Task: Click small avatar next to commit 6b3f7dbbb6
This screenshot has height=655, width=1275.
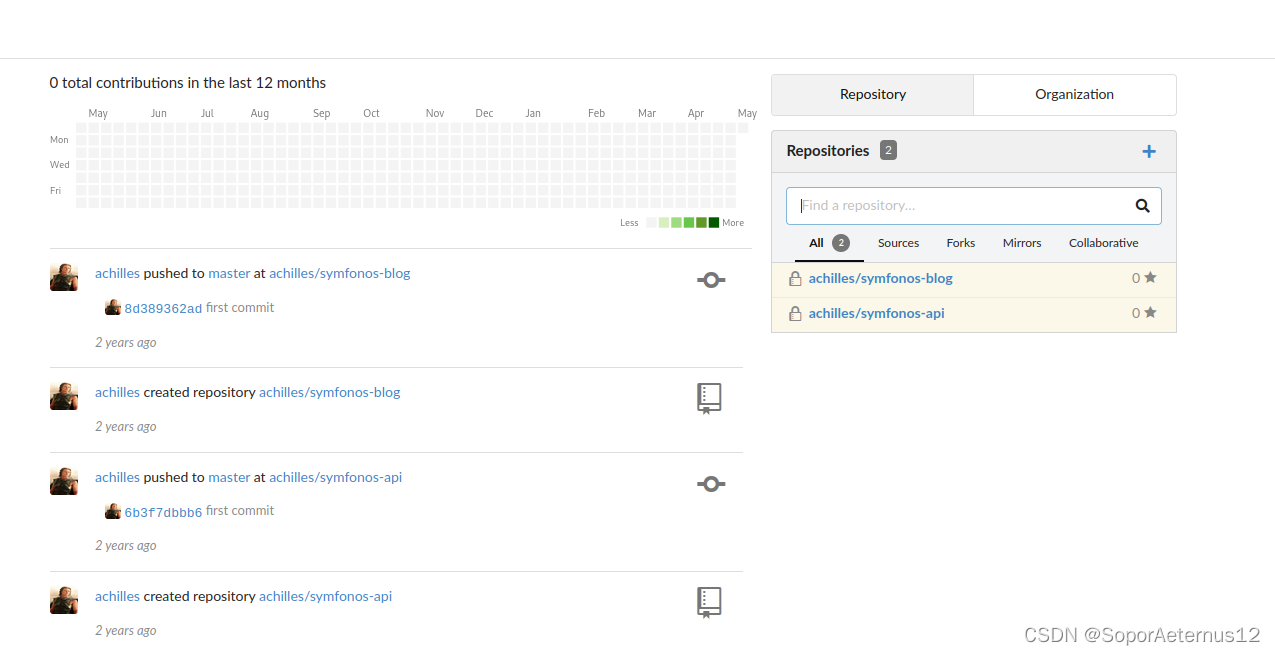Action: pyautogui.click(x=113, y=511)
